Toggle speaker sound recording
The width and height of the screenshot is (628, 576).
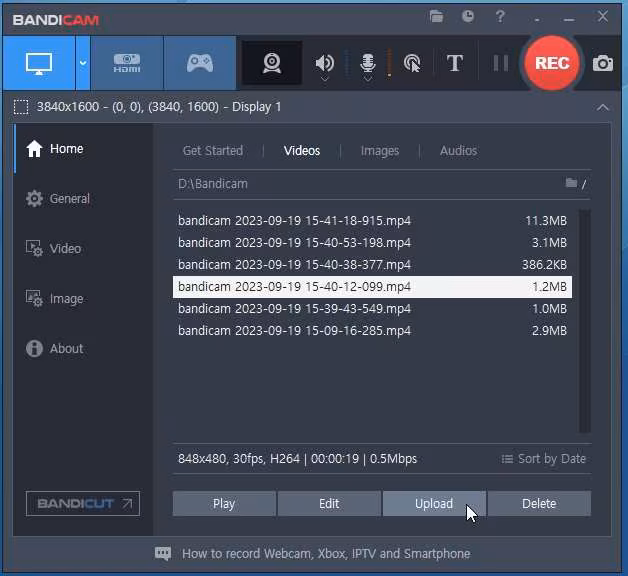tap(324, 63)
